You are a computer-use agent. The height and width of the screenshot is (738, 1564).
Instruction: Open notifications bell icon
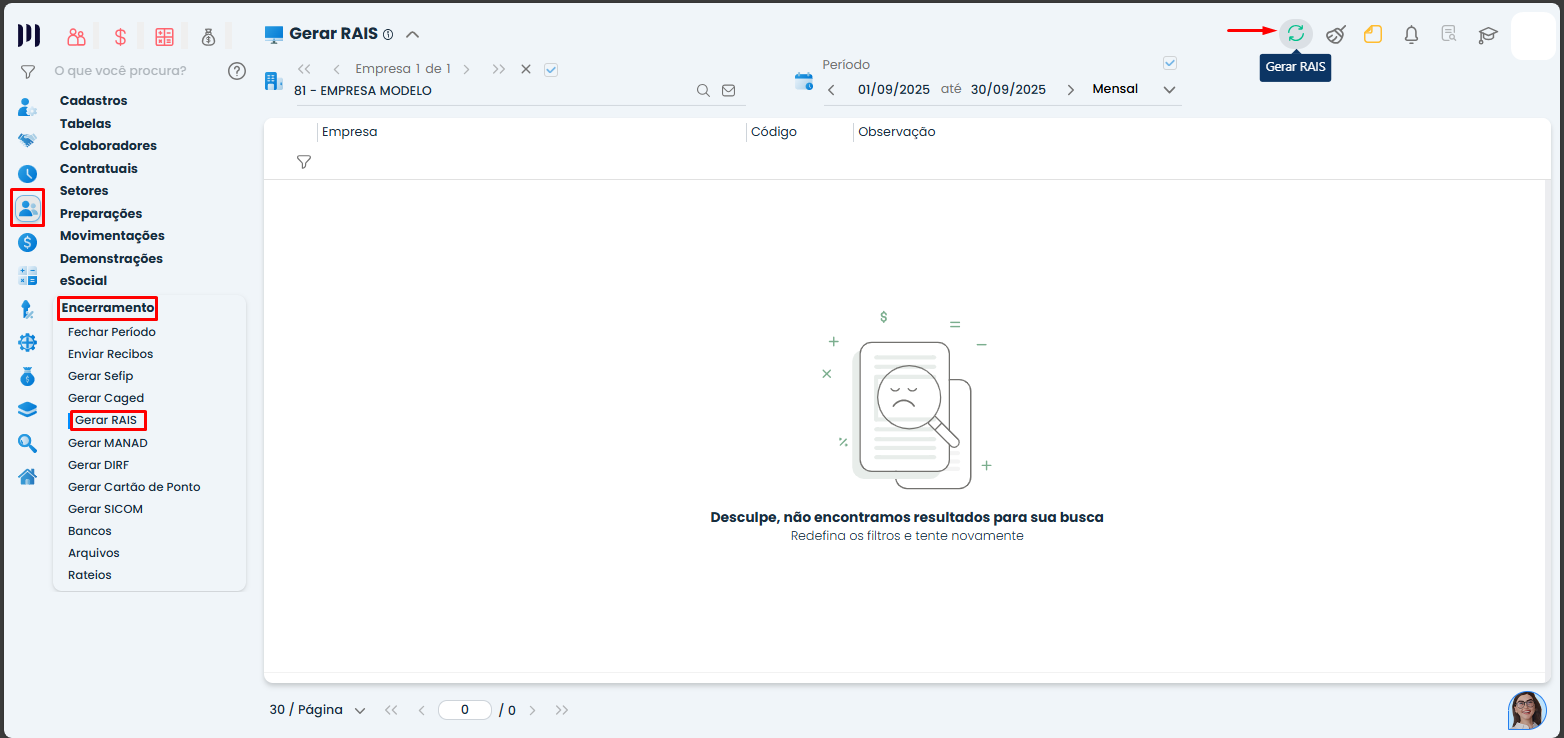tap(1411, 34)
